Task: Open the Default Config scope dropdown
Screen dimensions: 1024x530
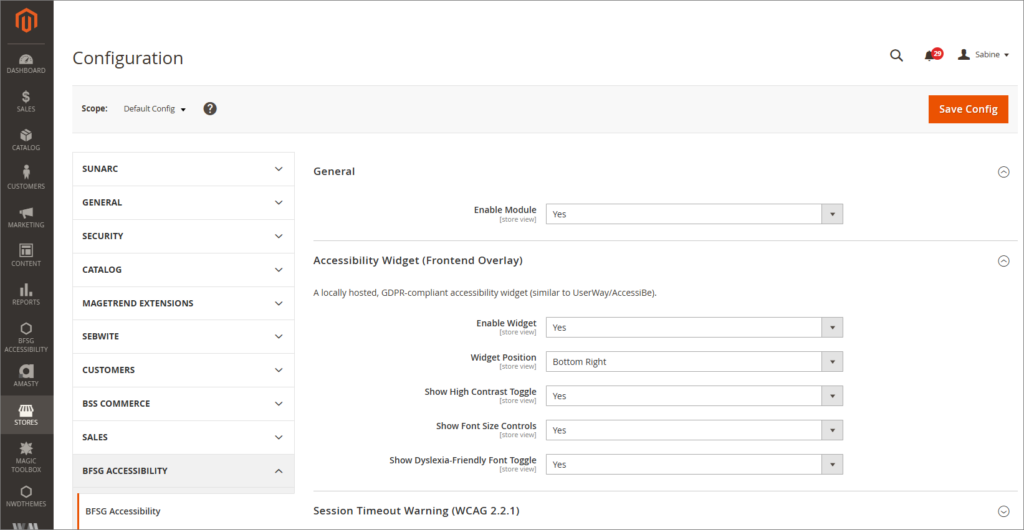Action: point(155,109)
